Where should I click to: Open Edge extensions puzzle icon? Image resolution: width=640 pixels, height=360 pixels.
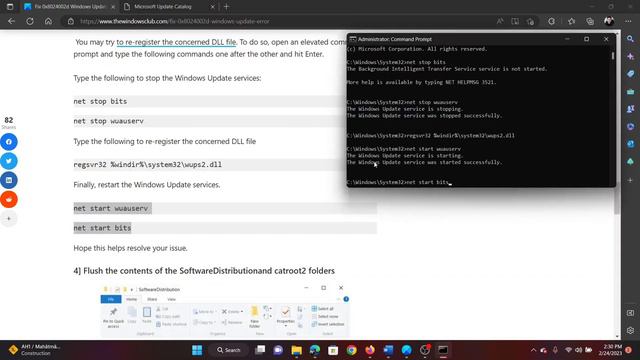click(551, 21)
